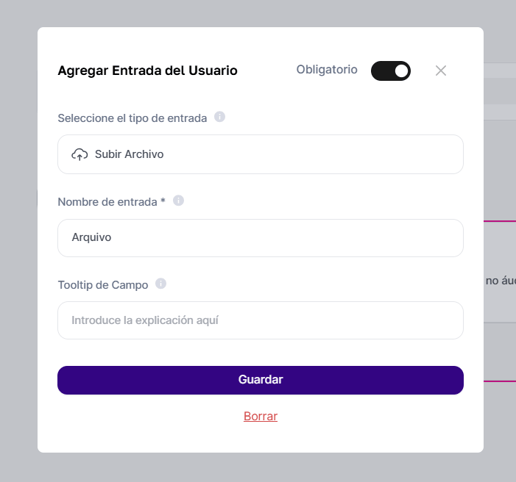Viewport: 516px width, 482px height.
Task: Click the Introduce la explicación aquí field
Action: 260,320
